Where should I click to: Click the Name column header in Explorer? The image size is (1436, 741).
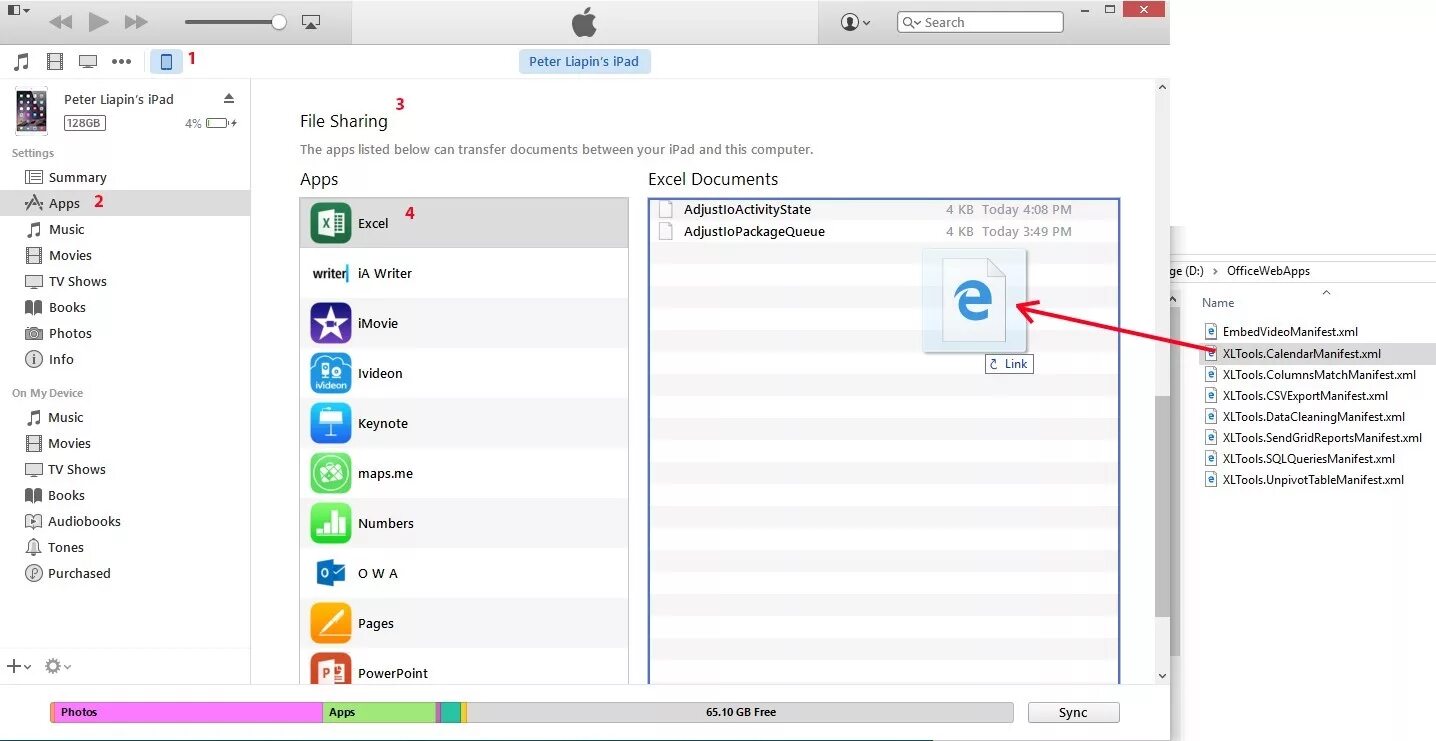pos(1218,302)
